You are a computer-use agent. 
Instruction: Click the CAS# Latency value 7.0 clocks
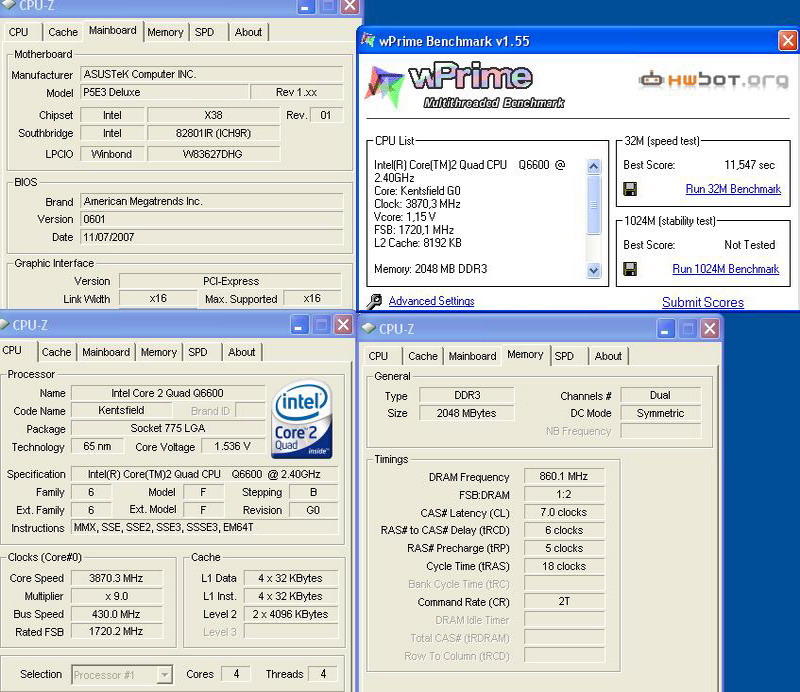click(564, 512)
